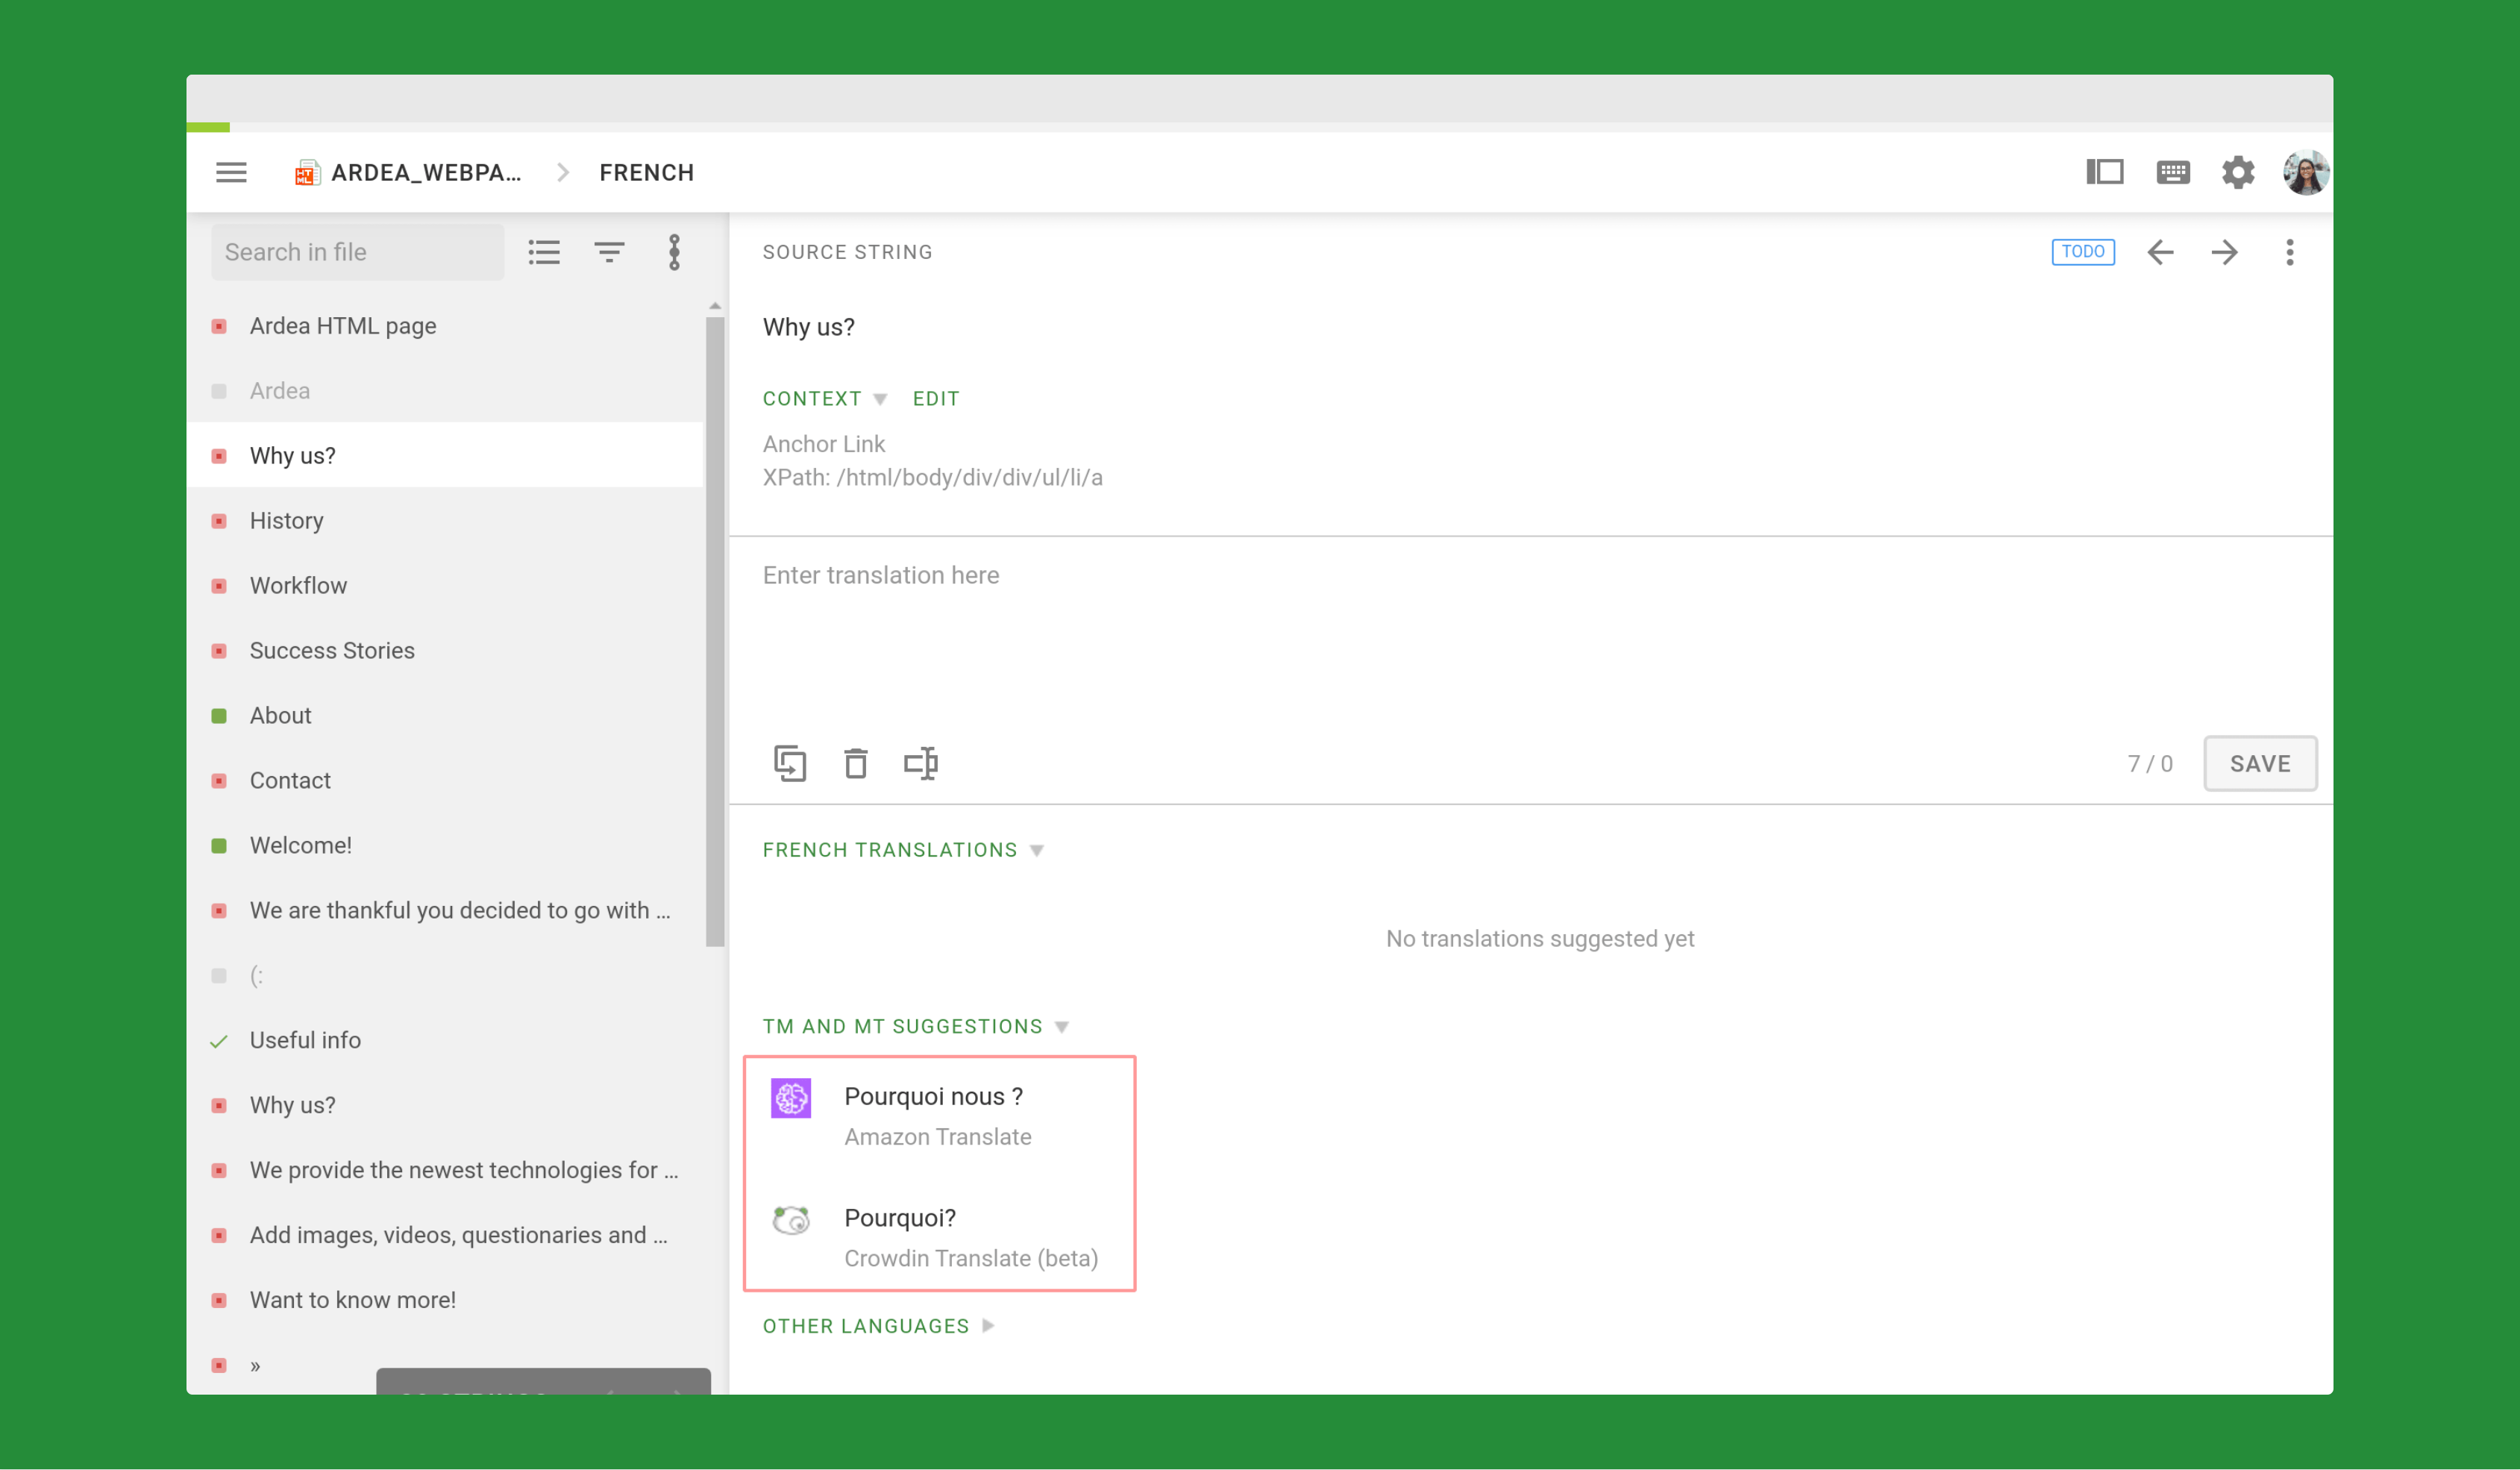Image resolution: width=2520 pixels, height=1470 pixels.
Task: Toggle the sidebar layout view icon
Action: click(2104, 172)
